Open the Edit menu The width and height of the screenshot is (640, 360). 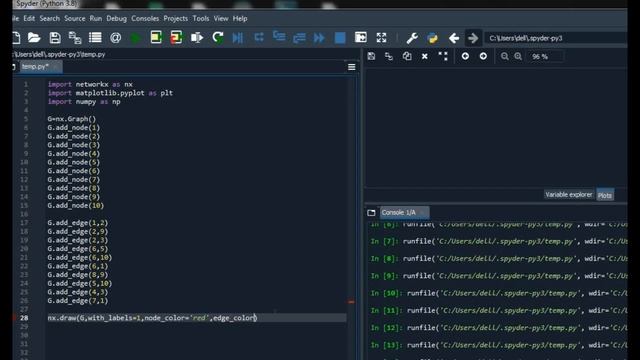coord(29,18)
